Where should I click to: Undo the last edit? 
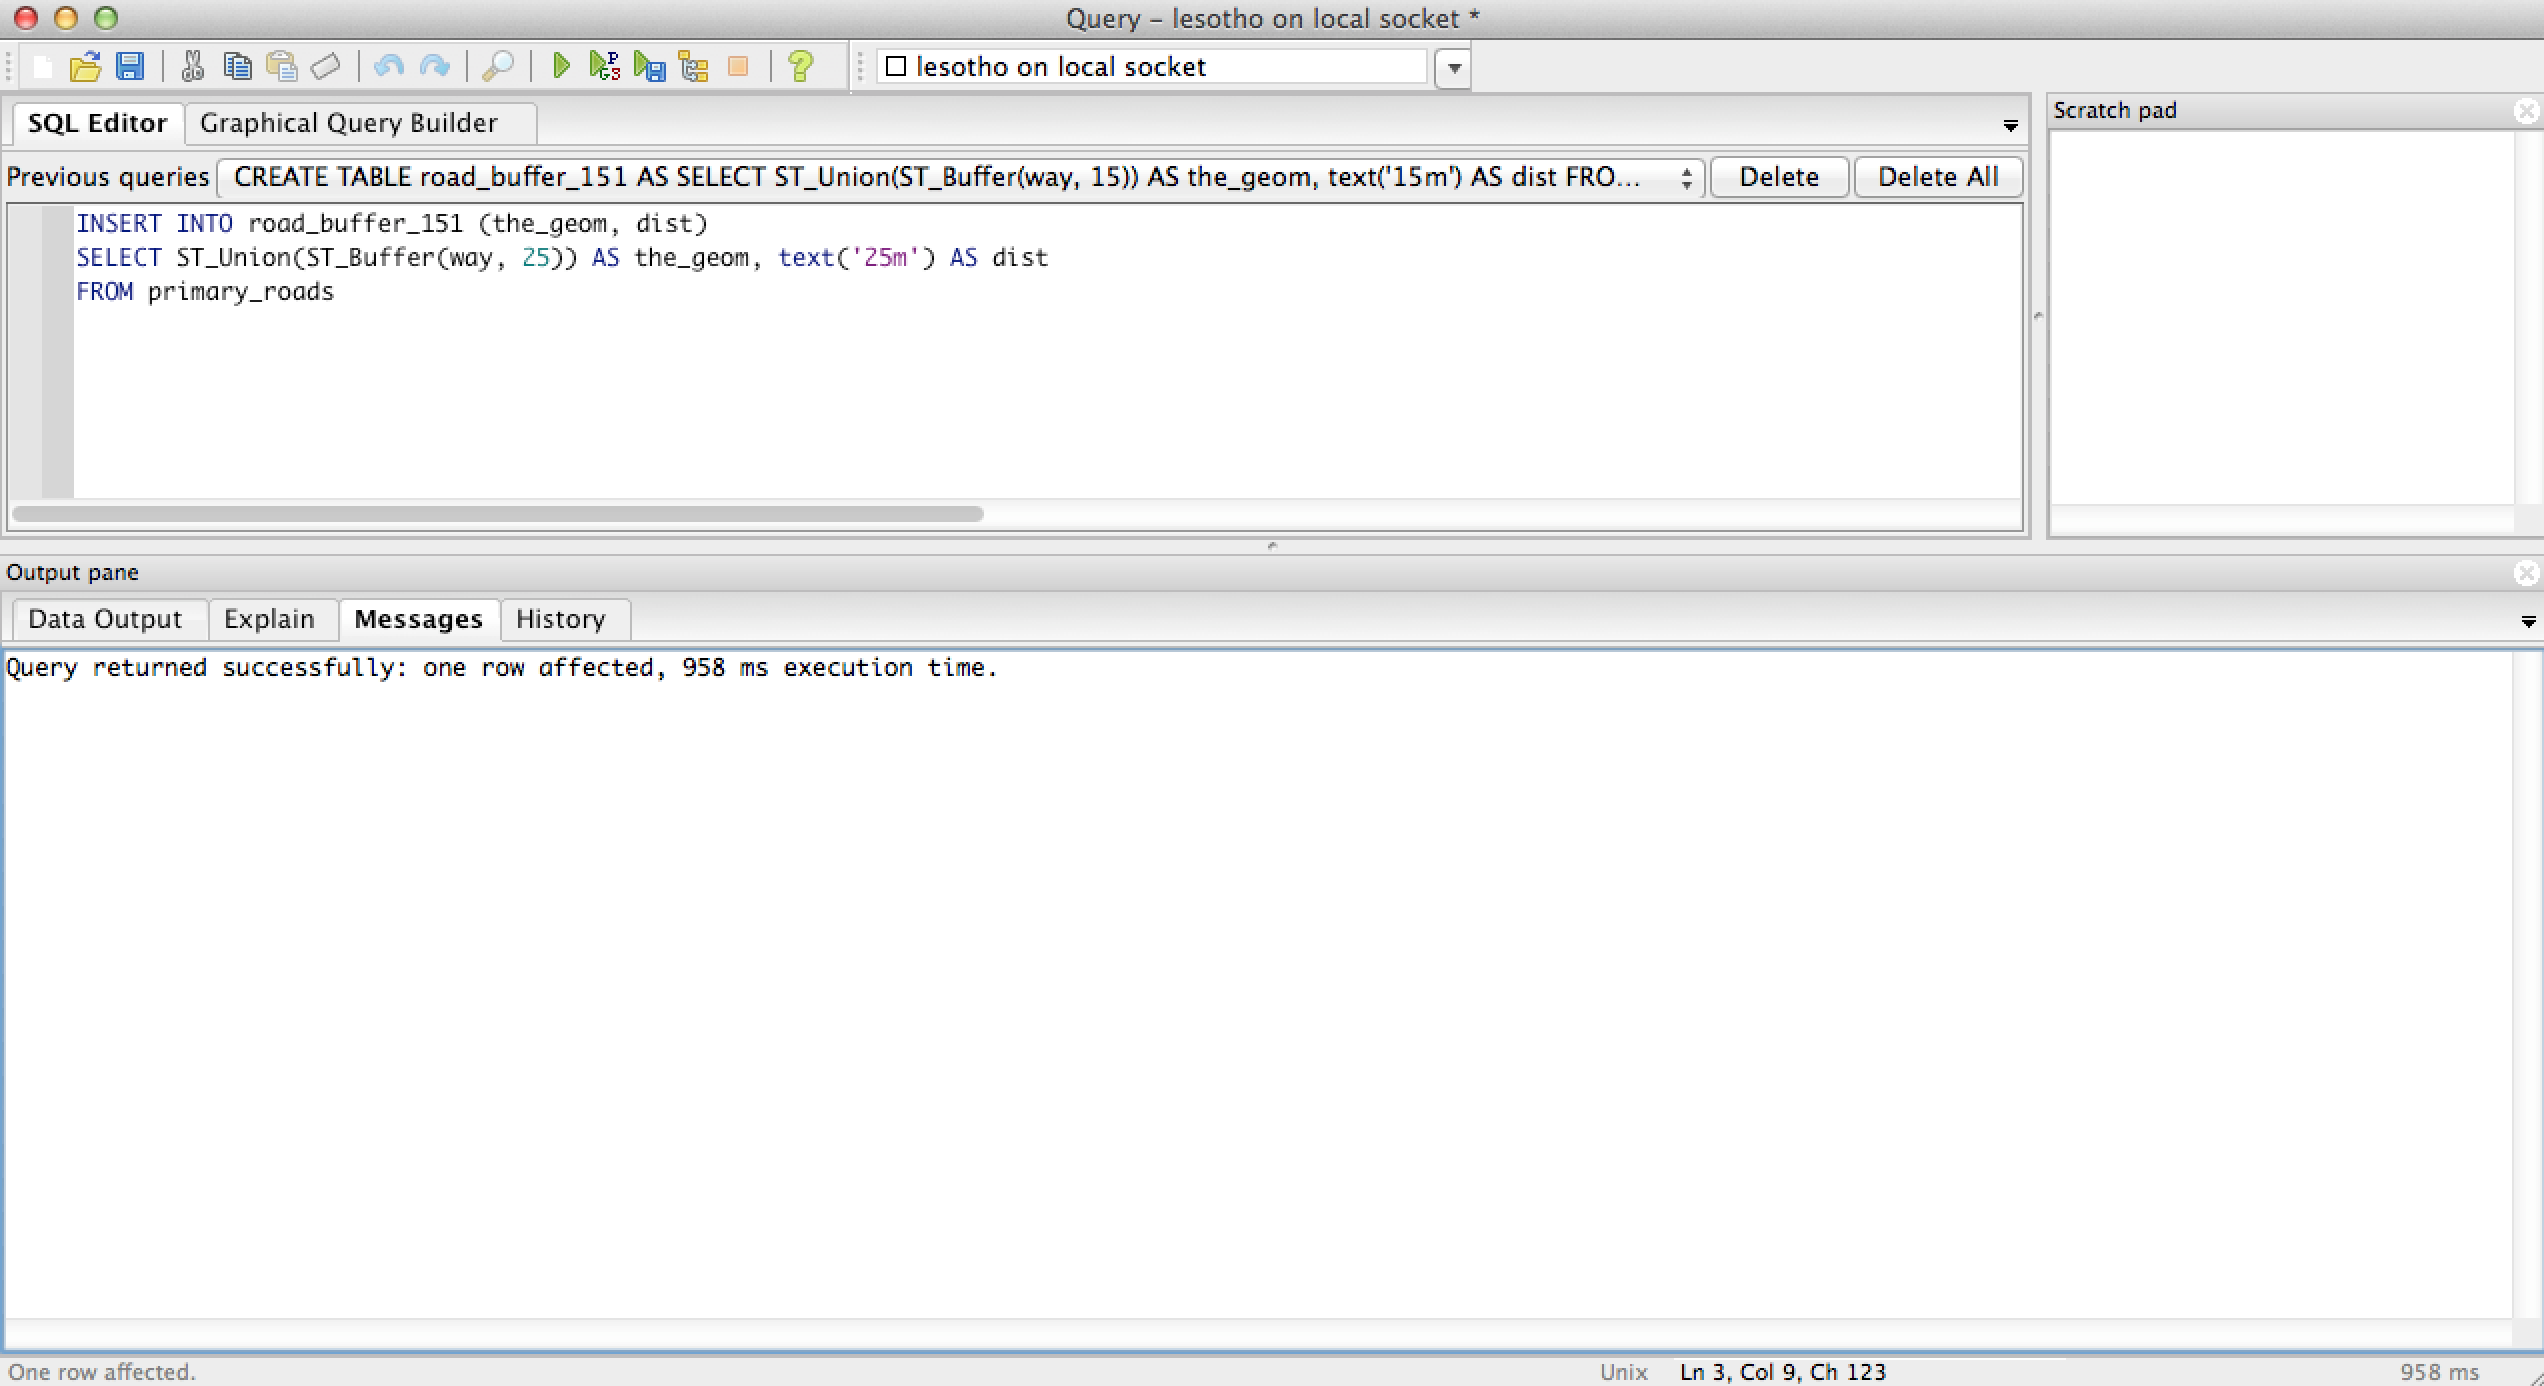(x=389, y=67)
